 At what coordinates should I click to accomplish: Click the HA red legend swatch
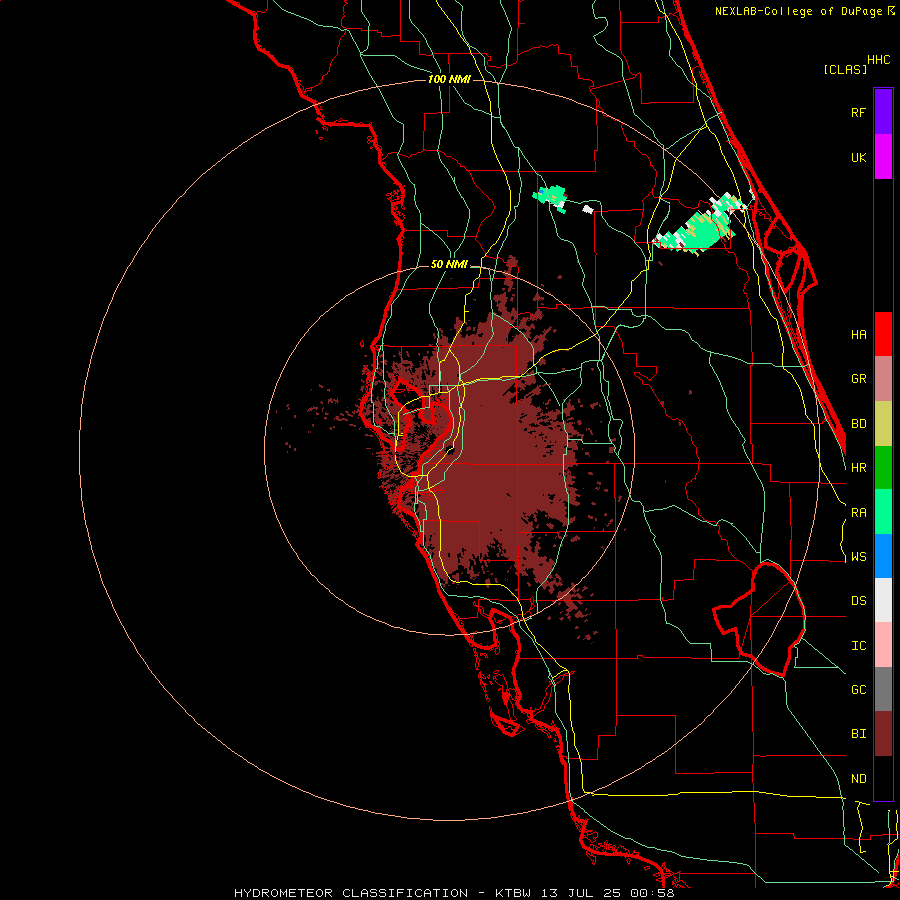tap(883, 334)
